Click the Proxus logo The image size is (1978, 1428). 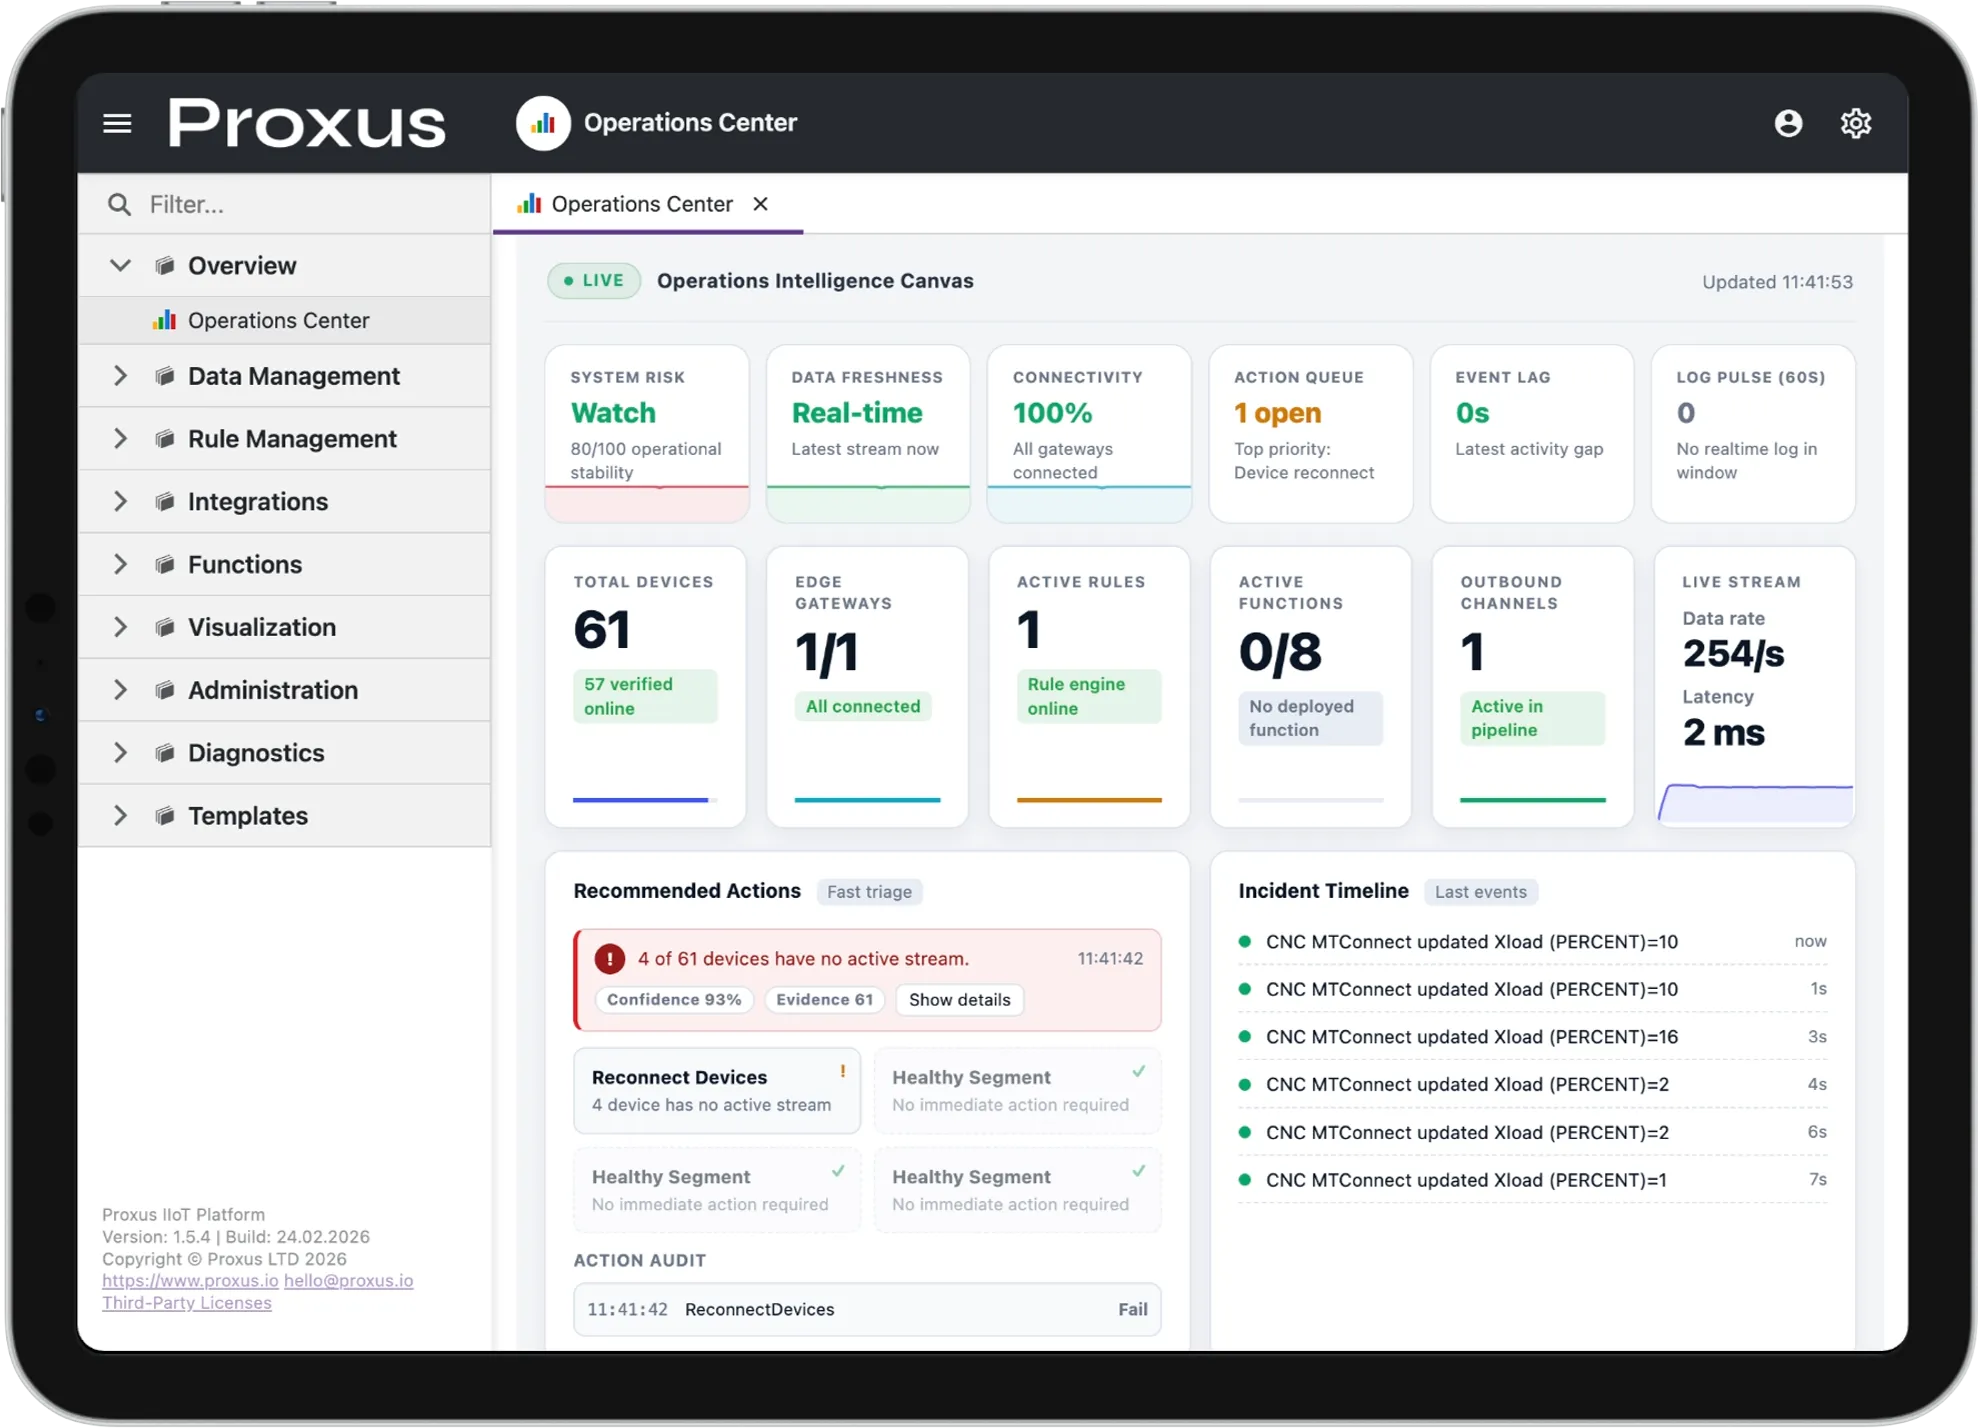tap(305, 122)
